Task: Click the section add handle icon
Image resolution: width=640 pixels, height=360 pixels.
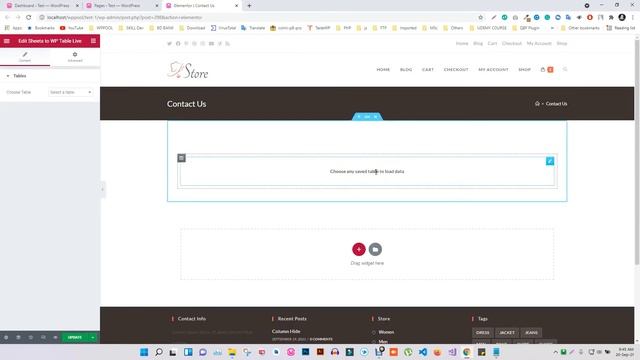Action: coord(359,117)
